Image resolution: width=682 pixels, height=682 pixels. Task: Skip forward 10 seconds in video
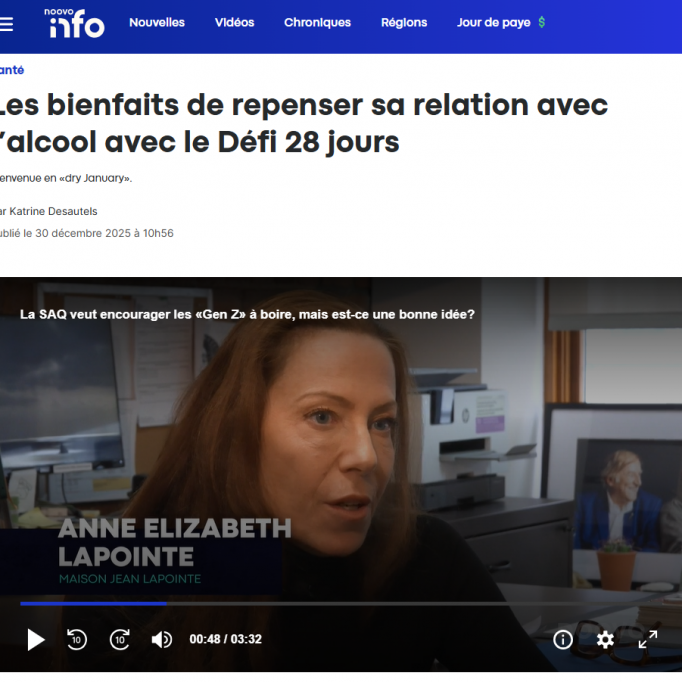(x=120, y=639)
